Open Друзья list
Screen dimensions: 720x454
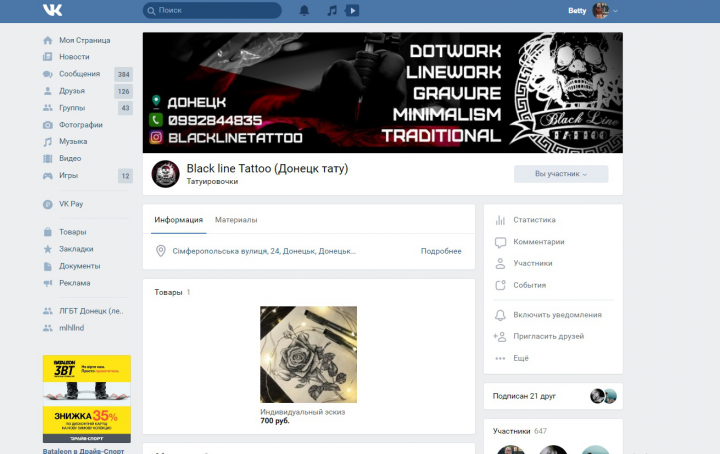pos(72,91)
